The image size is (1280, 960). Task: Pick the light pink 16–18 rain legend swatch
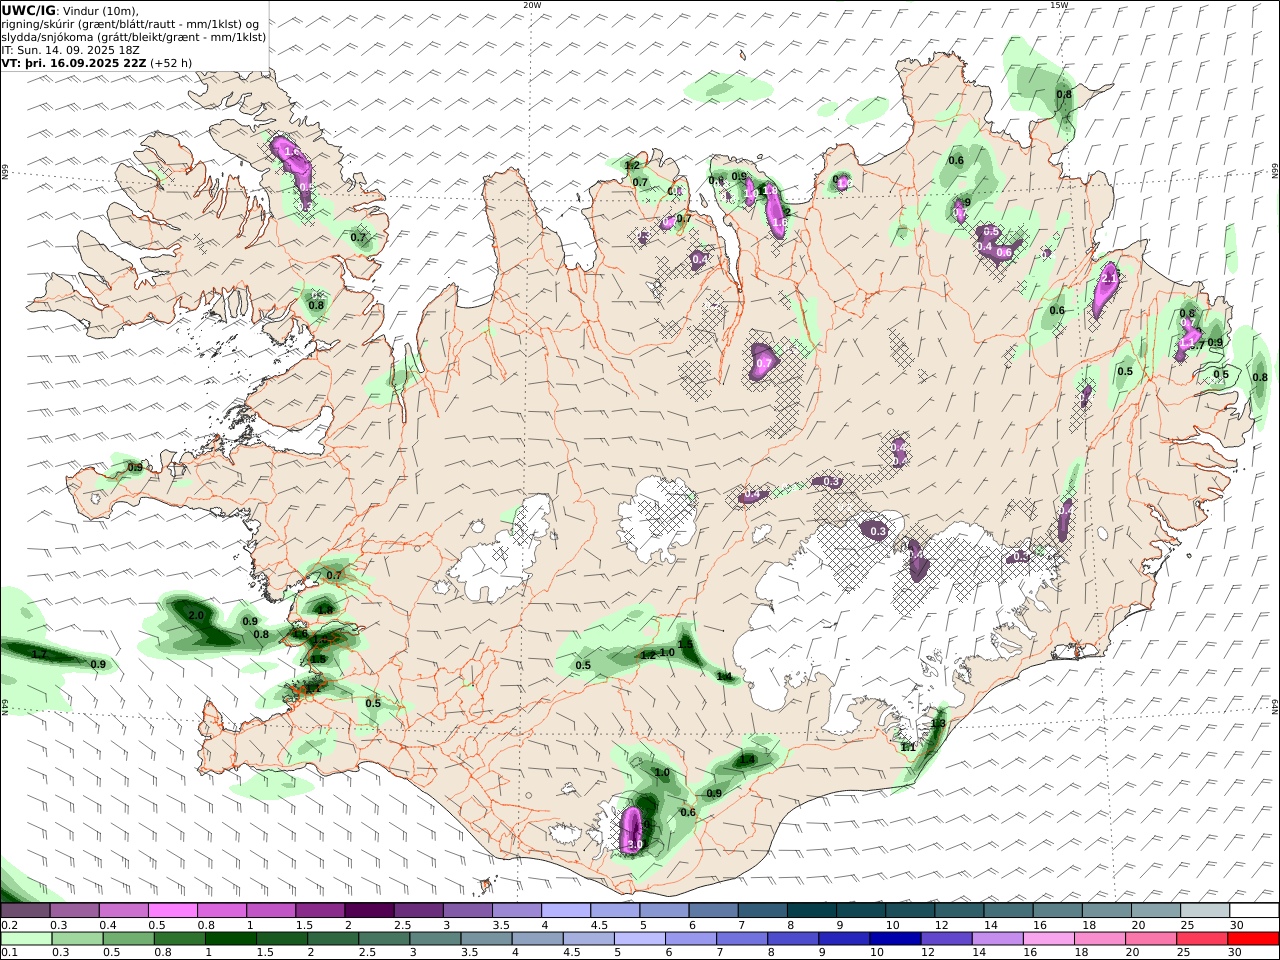(1048, 939)
